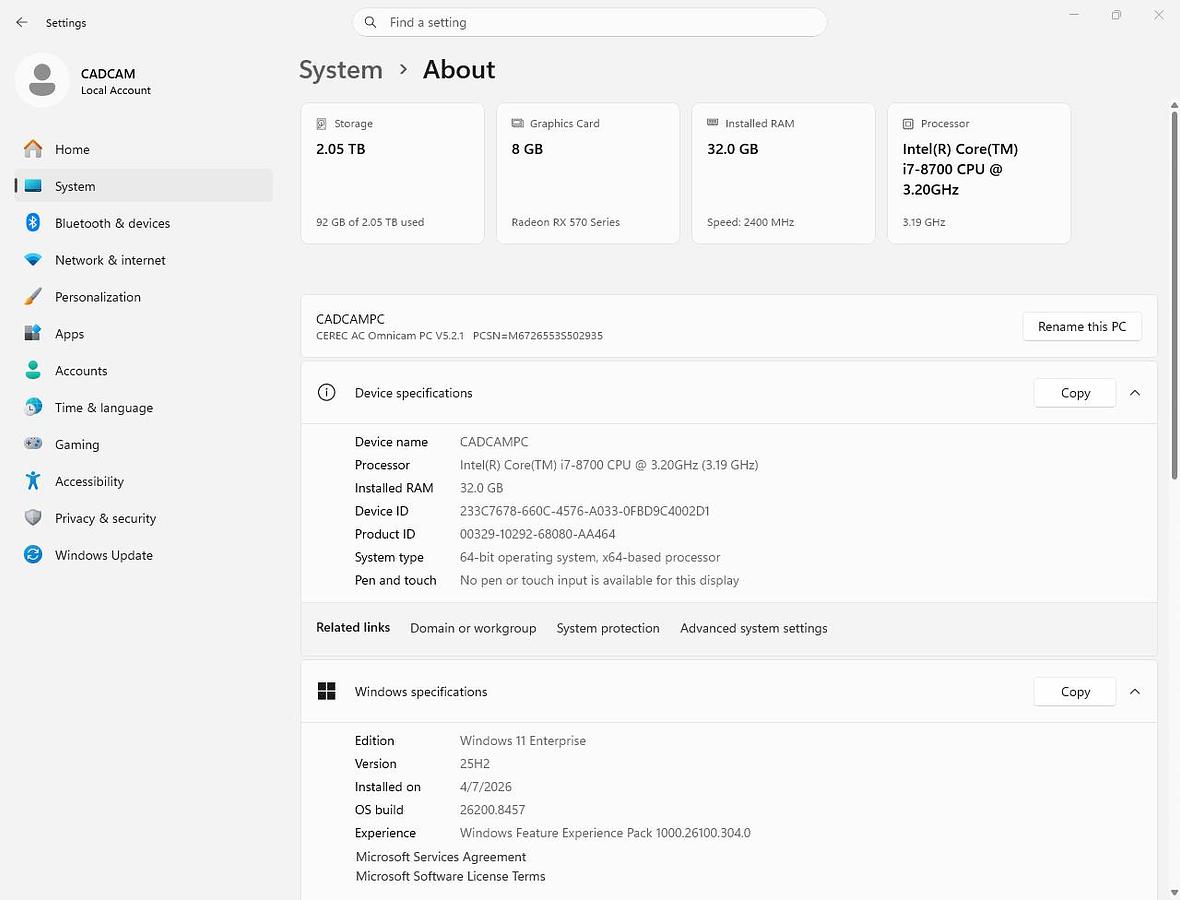The height and width of the screenshot is (900, 1180).
Task: Collapse the Device specifications section
Action: tap(1135, 393)
